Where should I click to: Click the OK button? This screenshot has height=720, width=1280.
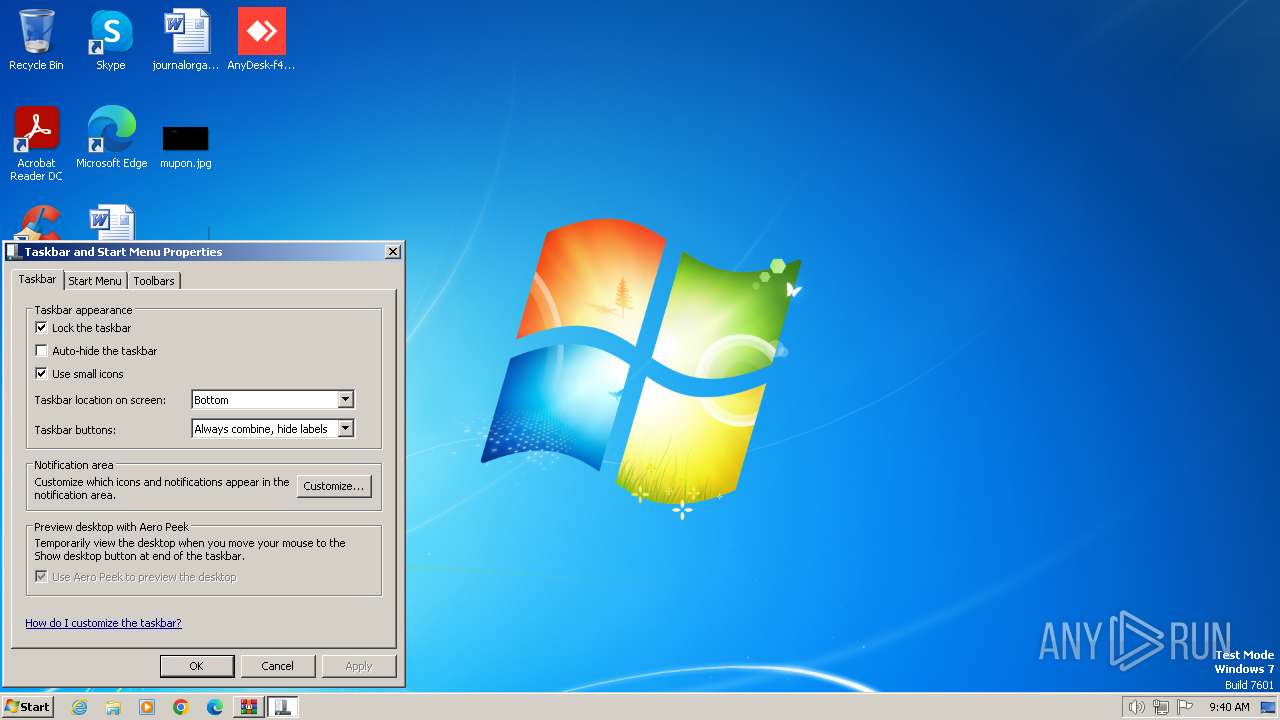(197, 666)
